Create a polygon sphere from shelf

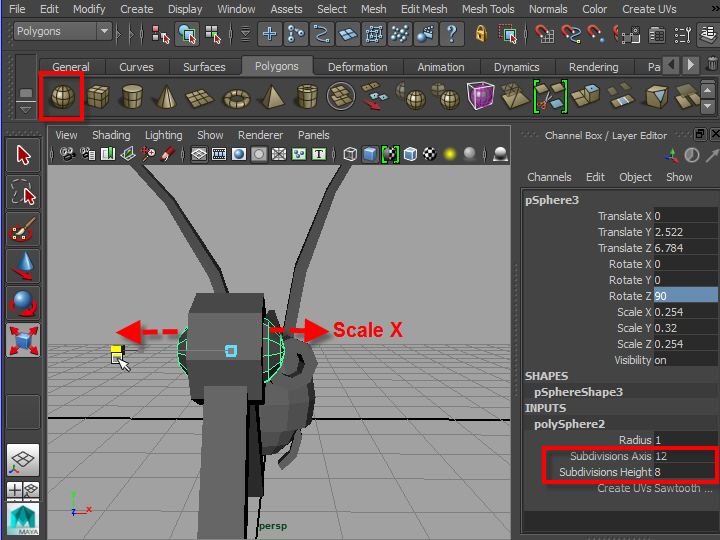click(x=62, y=97)
